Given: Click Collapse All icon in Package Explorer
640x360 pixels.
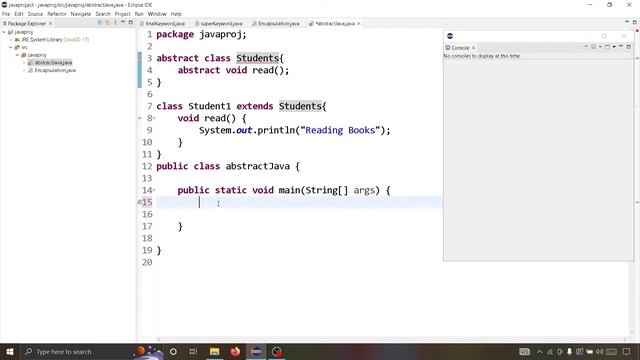Looking at the screenshot, I should tap(100, 23).
